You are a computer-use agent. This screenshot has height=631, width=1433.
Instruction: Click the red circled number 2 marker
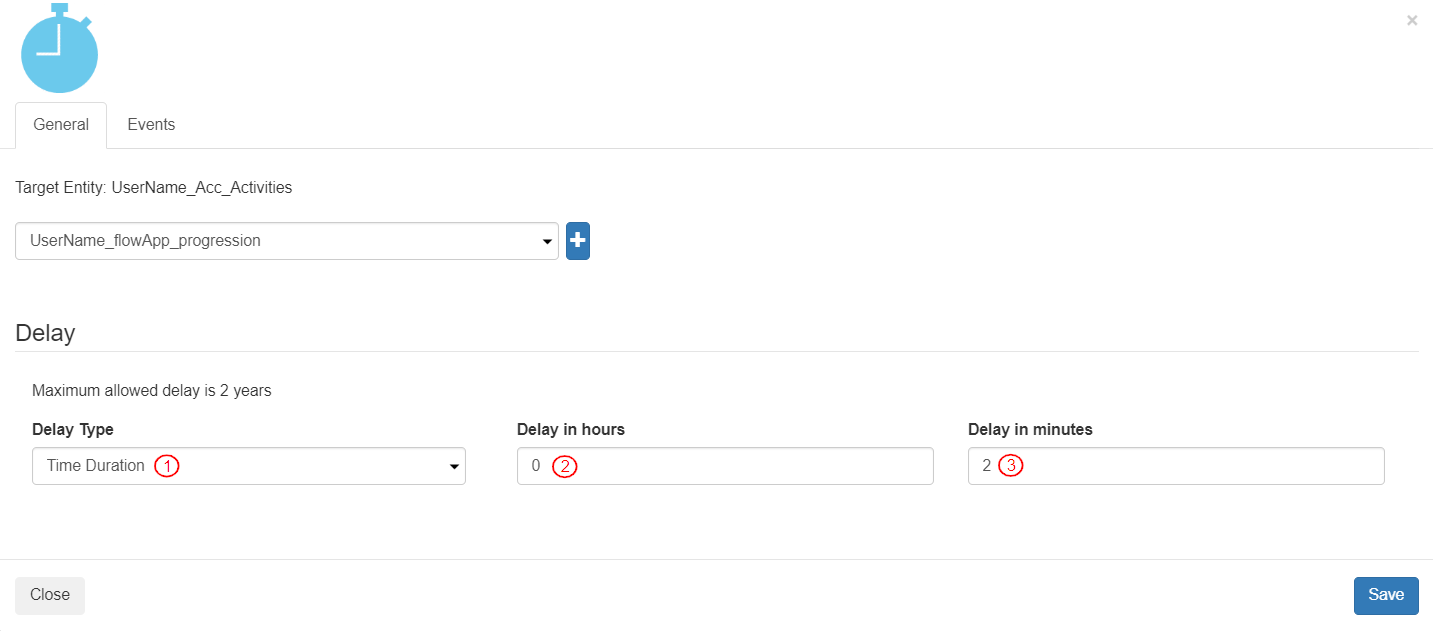point(565,466)
